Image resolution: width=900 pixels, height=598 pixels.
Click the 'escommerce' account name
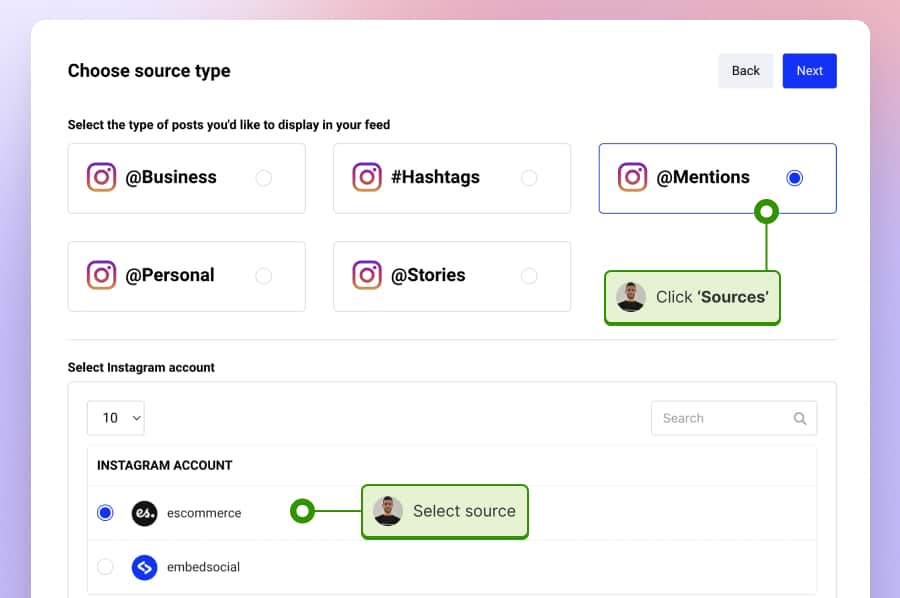pos(204,513)
